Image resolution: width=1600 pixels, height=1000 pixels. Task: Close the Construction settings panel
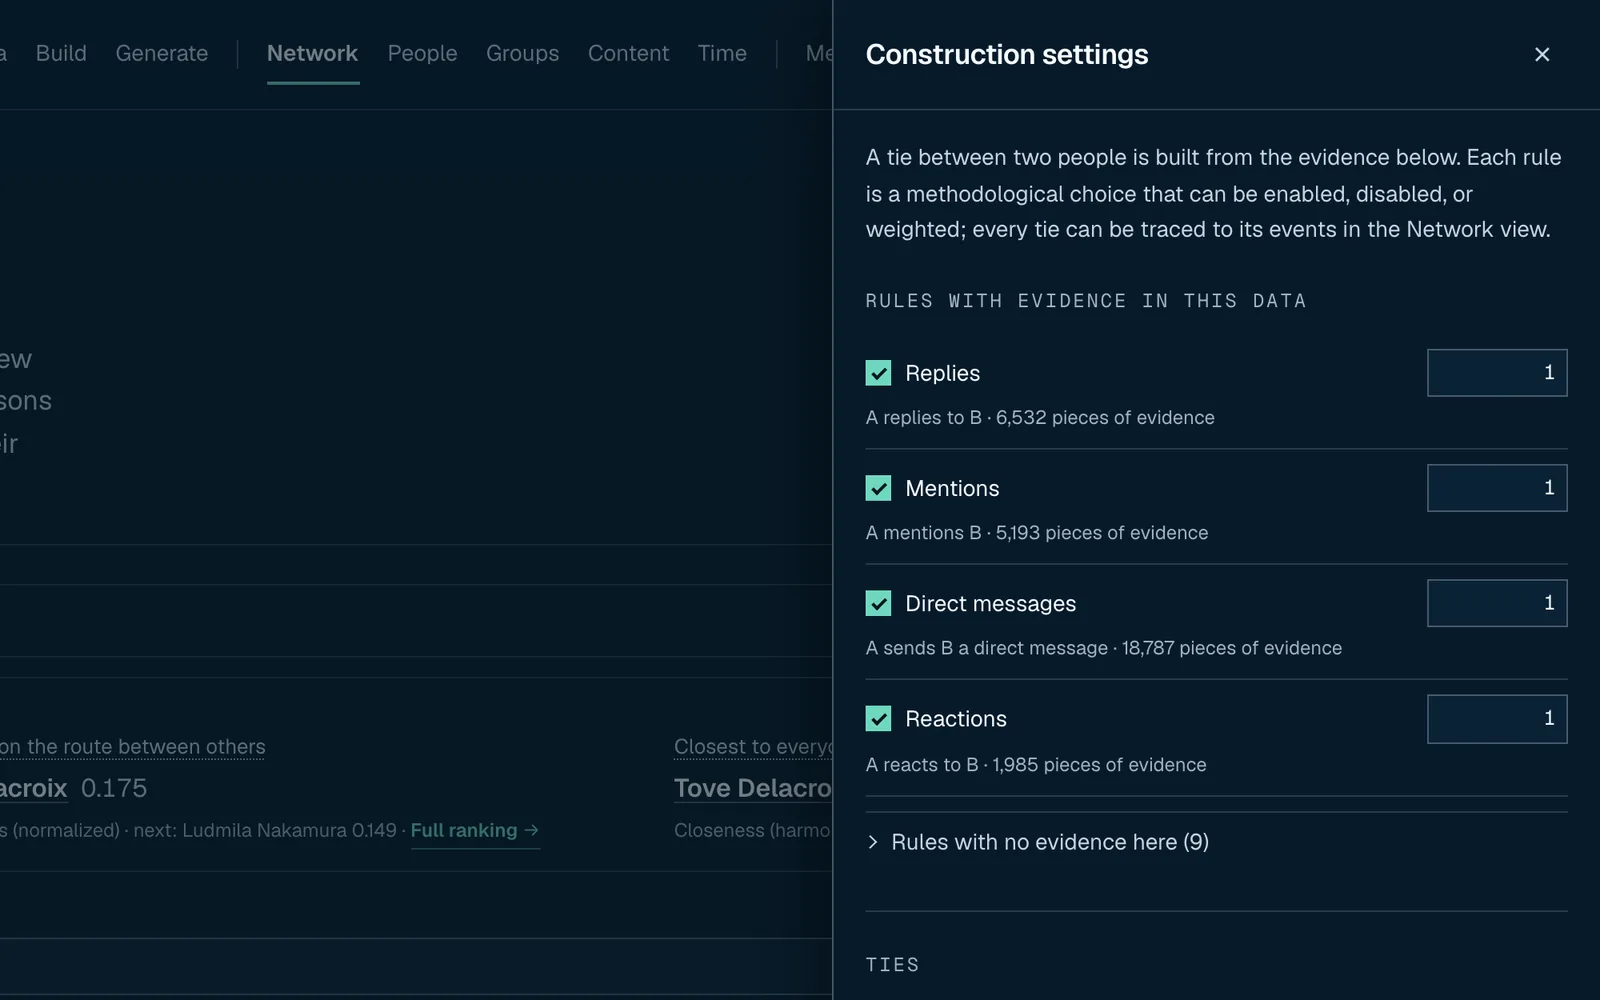click(1541, 54)
